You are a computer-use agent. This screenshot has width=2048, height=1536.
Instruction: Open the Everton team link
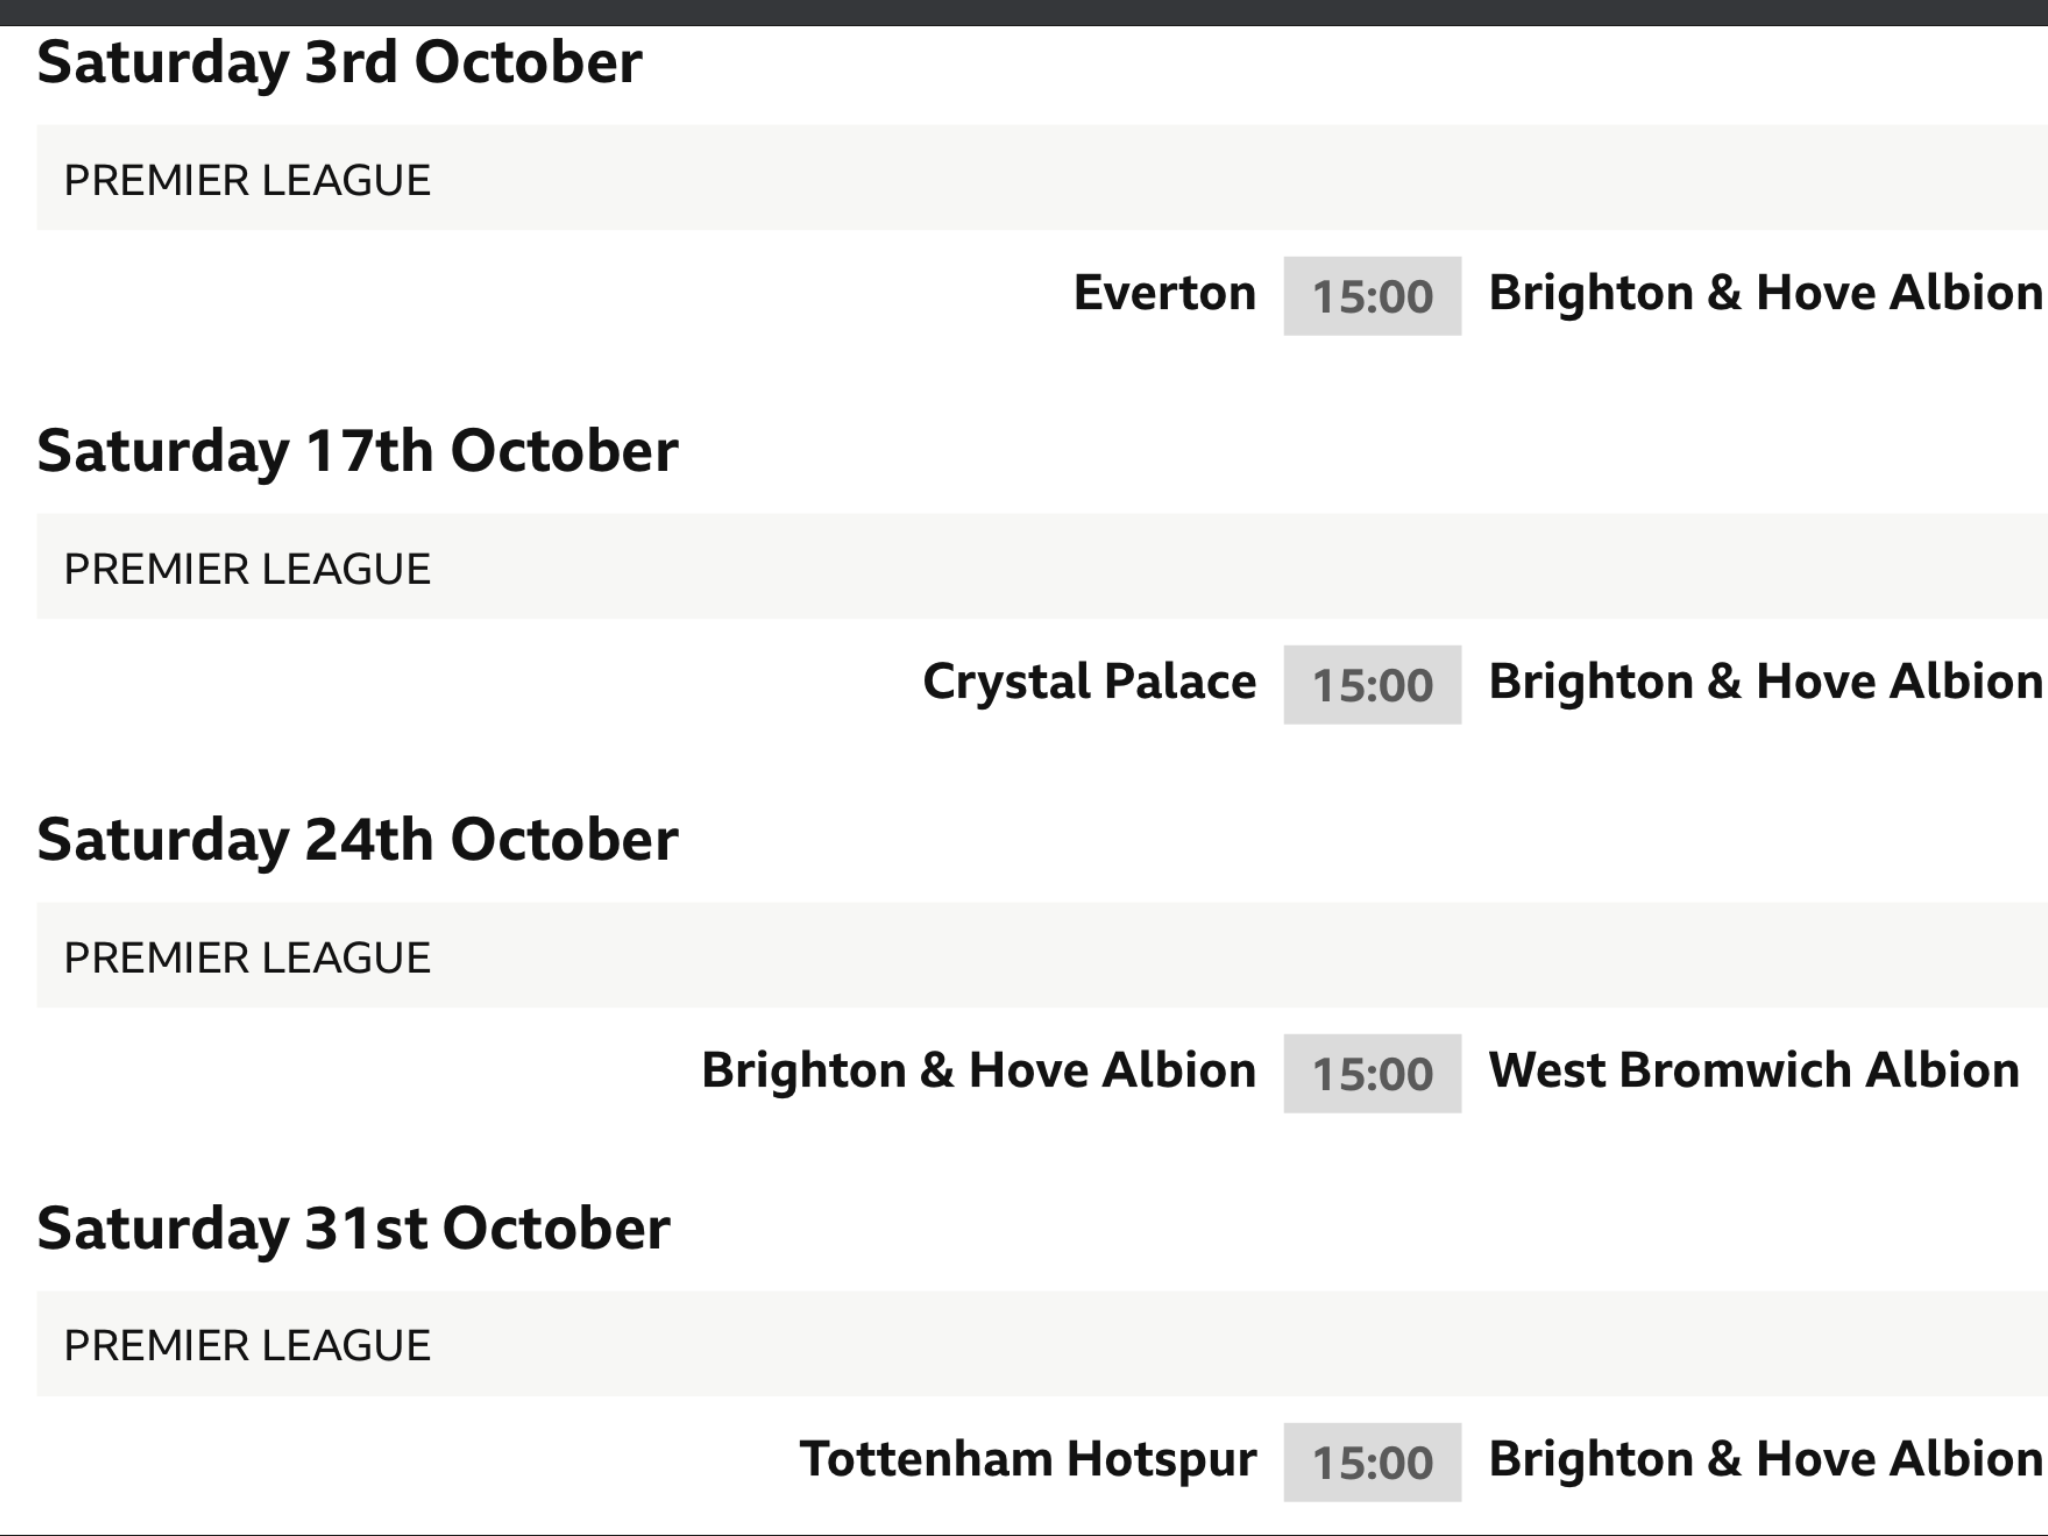click(1164, 294)
